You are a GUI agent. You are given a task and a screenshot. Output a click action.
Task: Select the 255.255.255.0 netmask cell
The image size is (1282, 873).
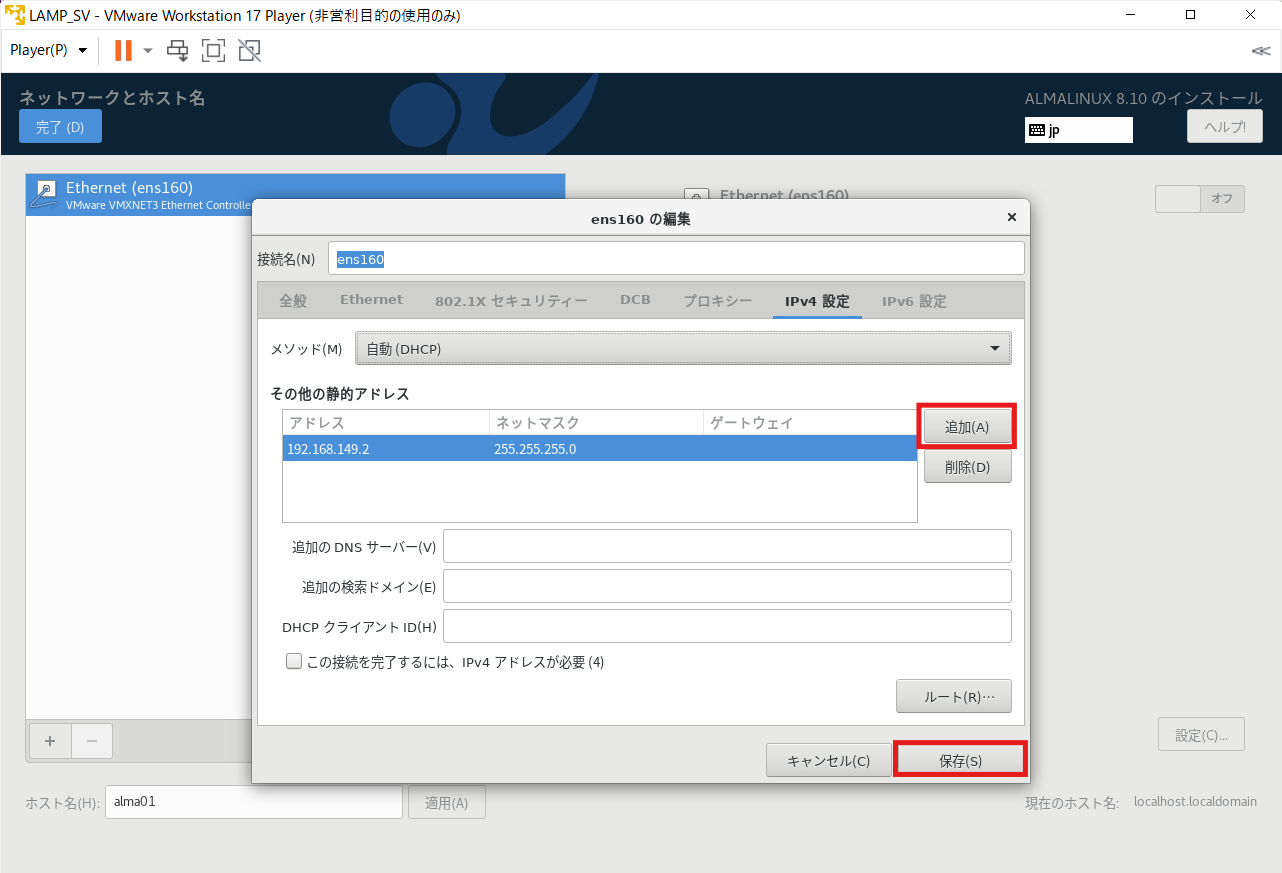(597, 449)
